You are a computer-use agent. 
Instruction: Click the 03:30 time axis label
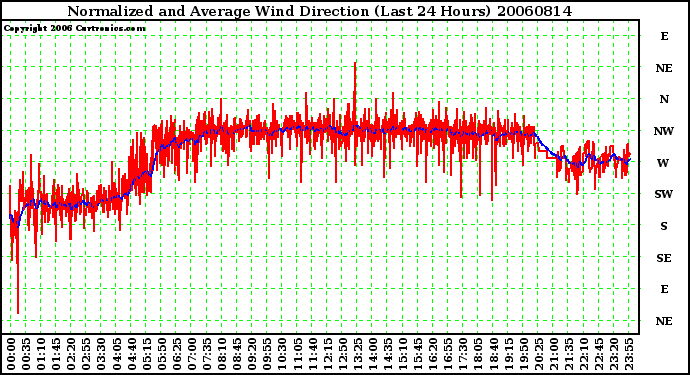(x=101, y=354)
